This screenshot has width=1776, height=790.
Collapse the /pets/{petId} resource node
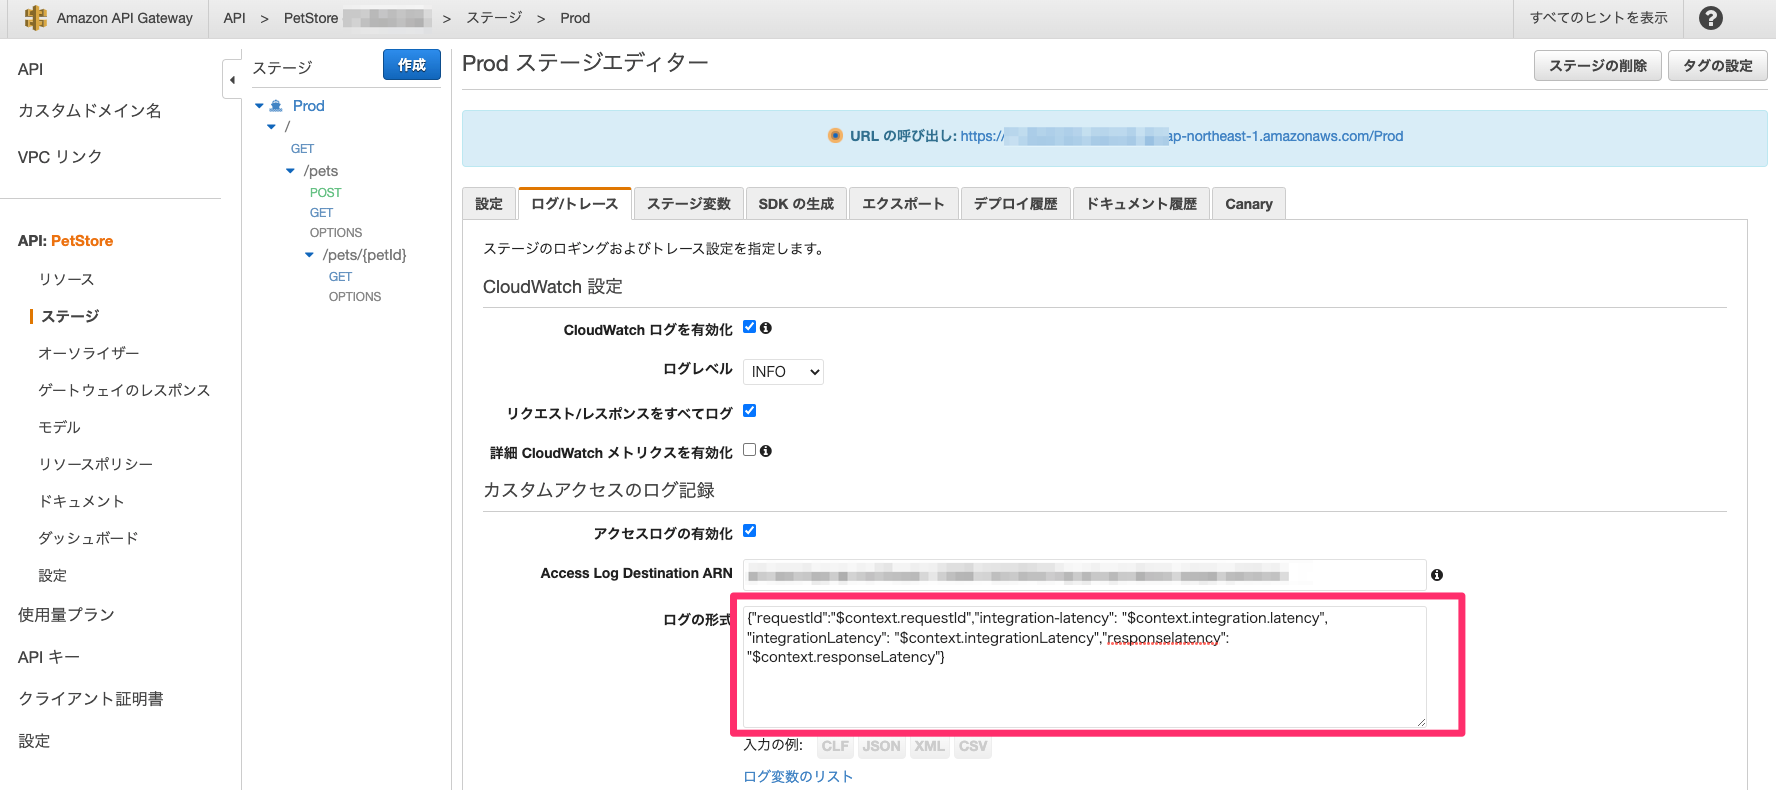click(309, 255)
